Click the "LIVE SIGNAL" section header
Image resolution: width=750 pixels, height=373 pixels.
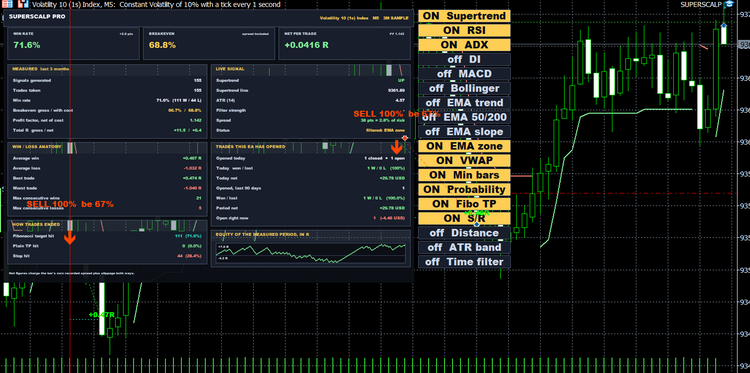coord(230,69)
